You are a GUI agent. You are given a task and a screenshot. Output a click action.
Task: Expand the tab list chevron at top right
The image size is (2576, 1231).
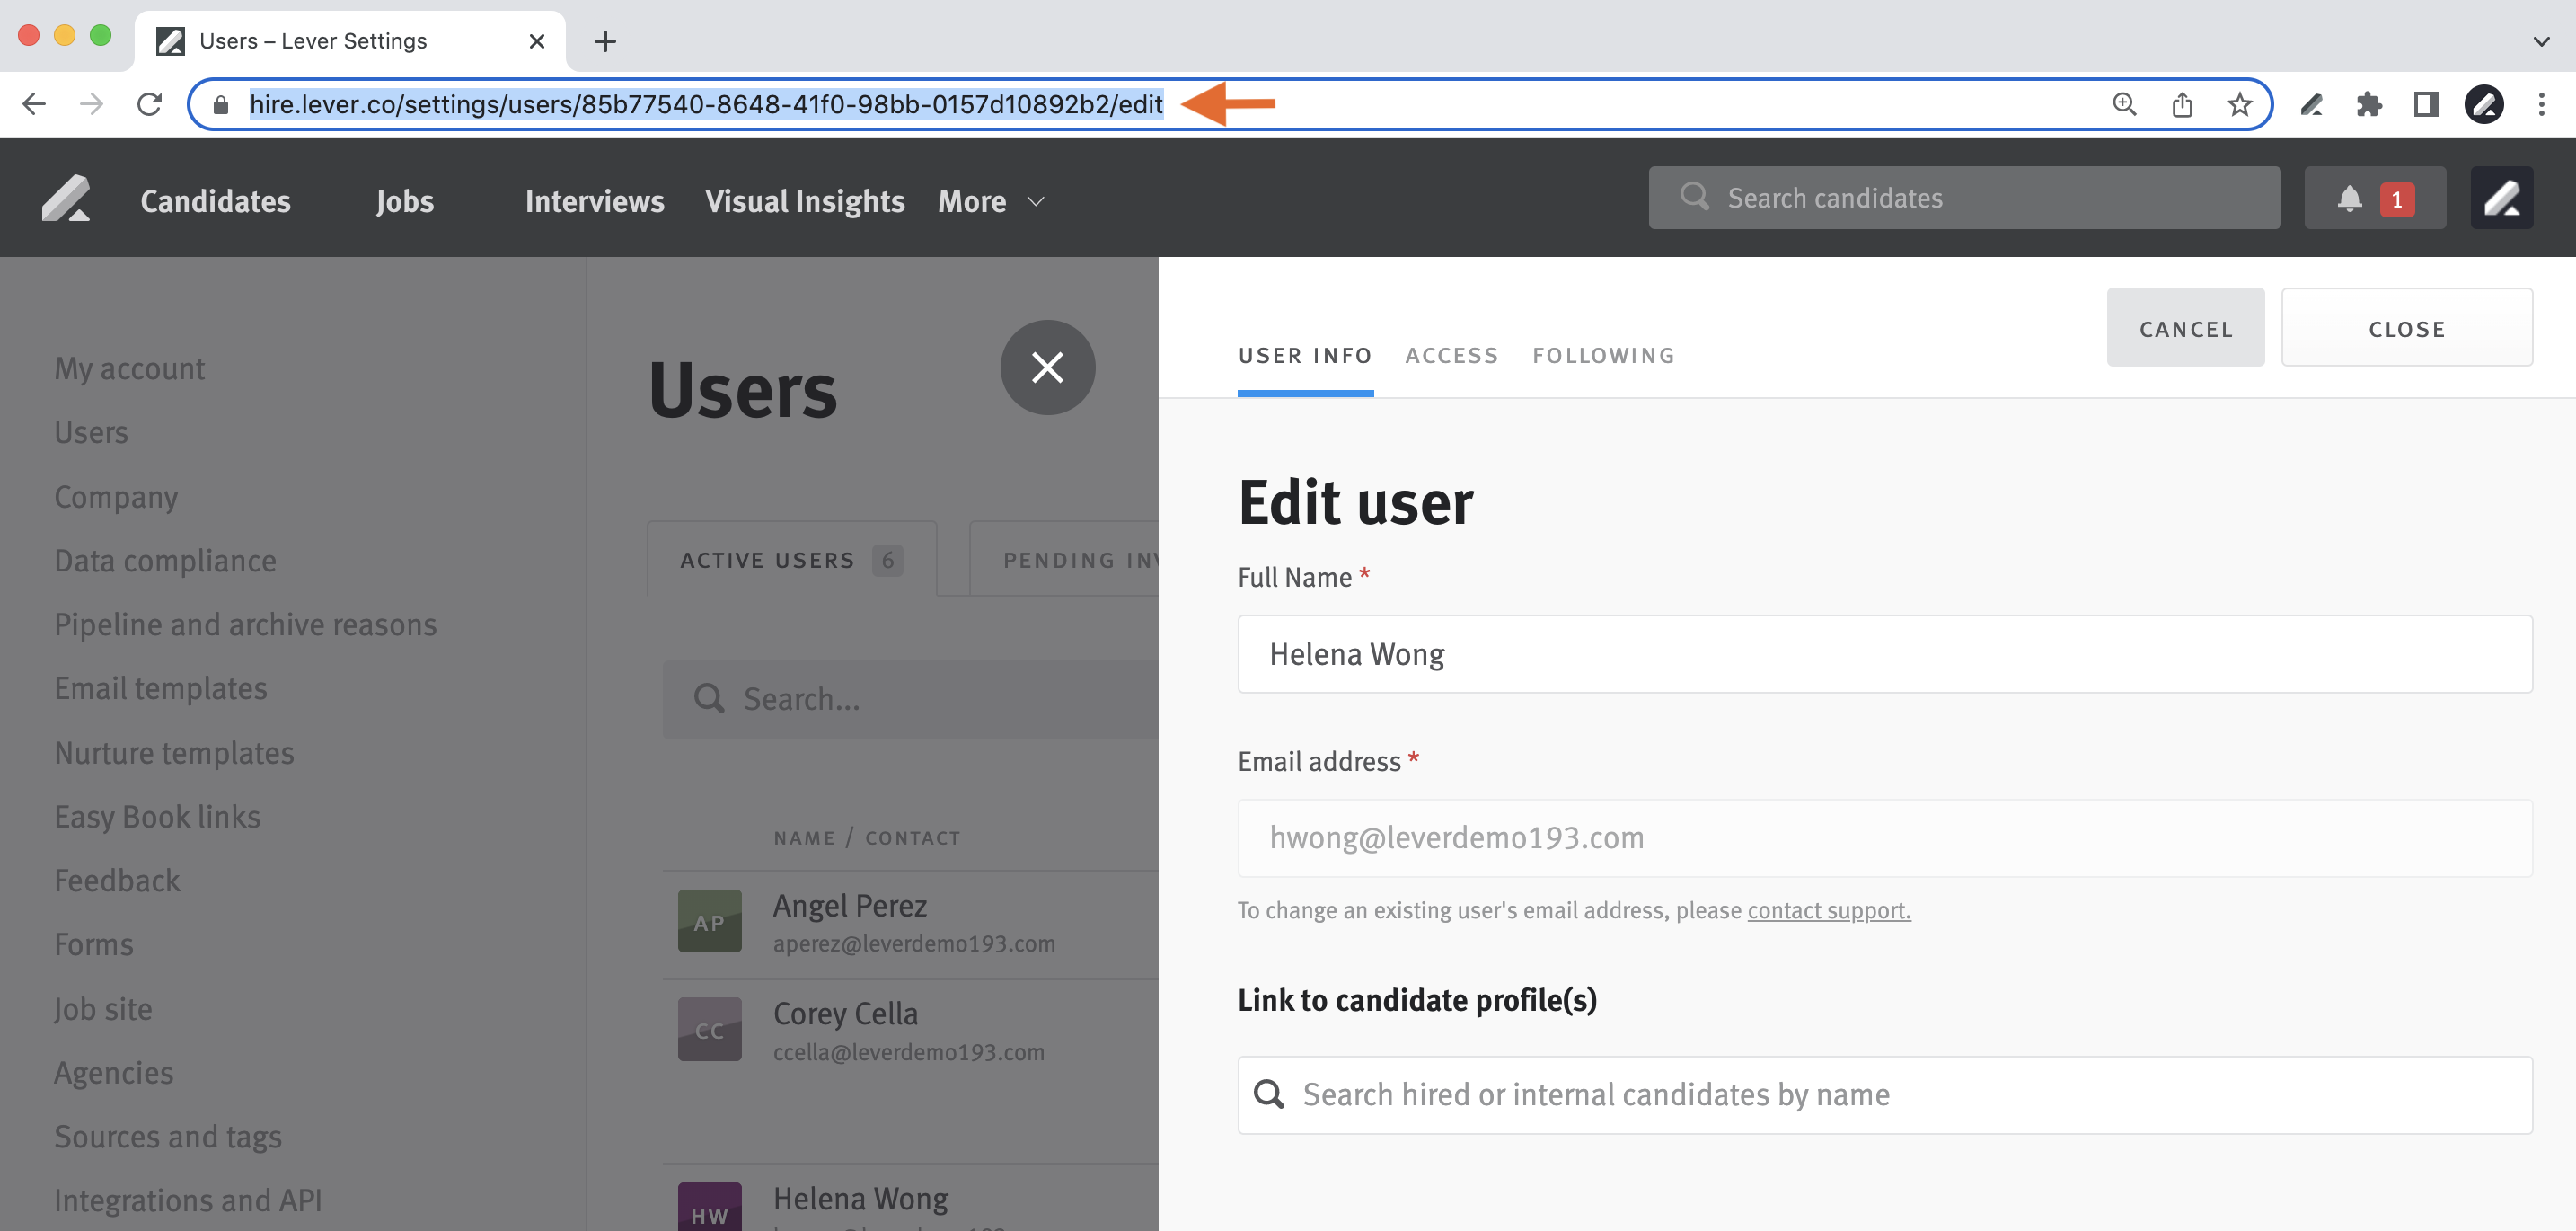[2541, 41]
